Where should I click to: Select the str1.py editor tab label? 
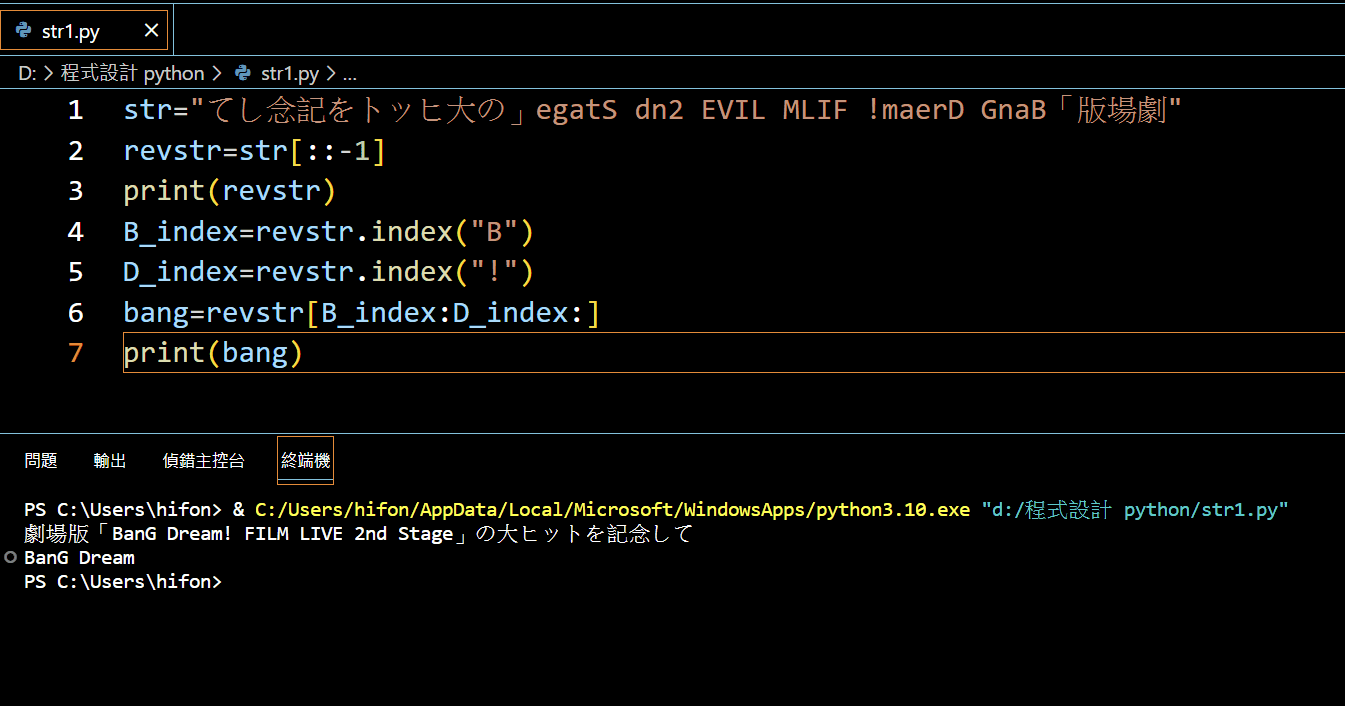coord(70,32)
